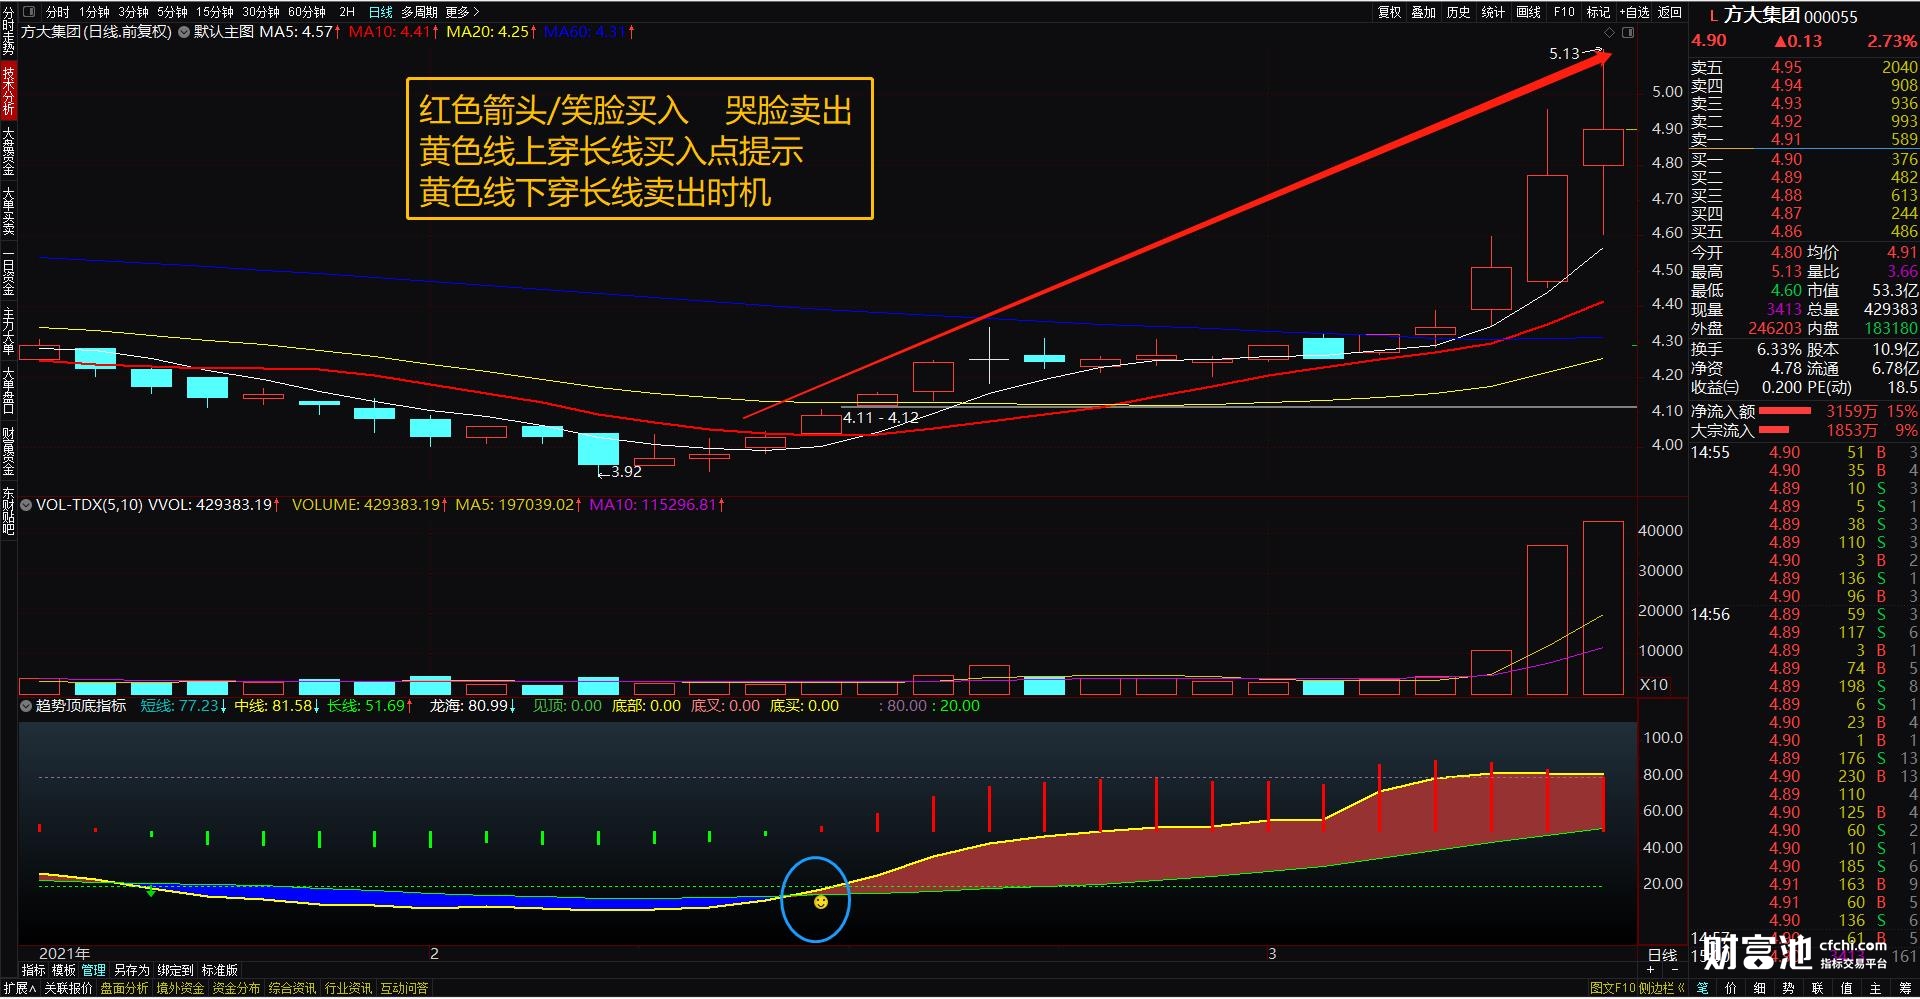Expand the 扩展 panel at bottom-left
Viewport: 1920px width, 999px height.
(19, 988)
